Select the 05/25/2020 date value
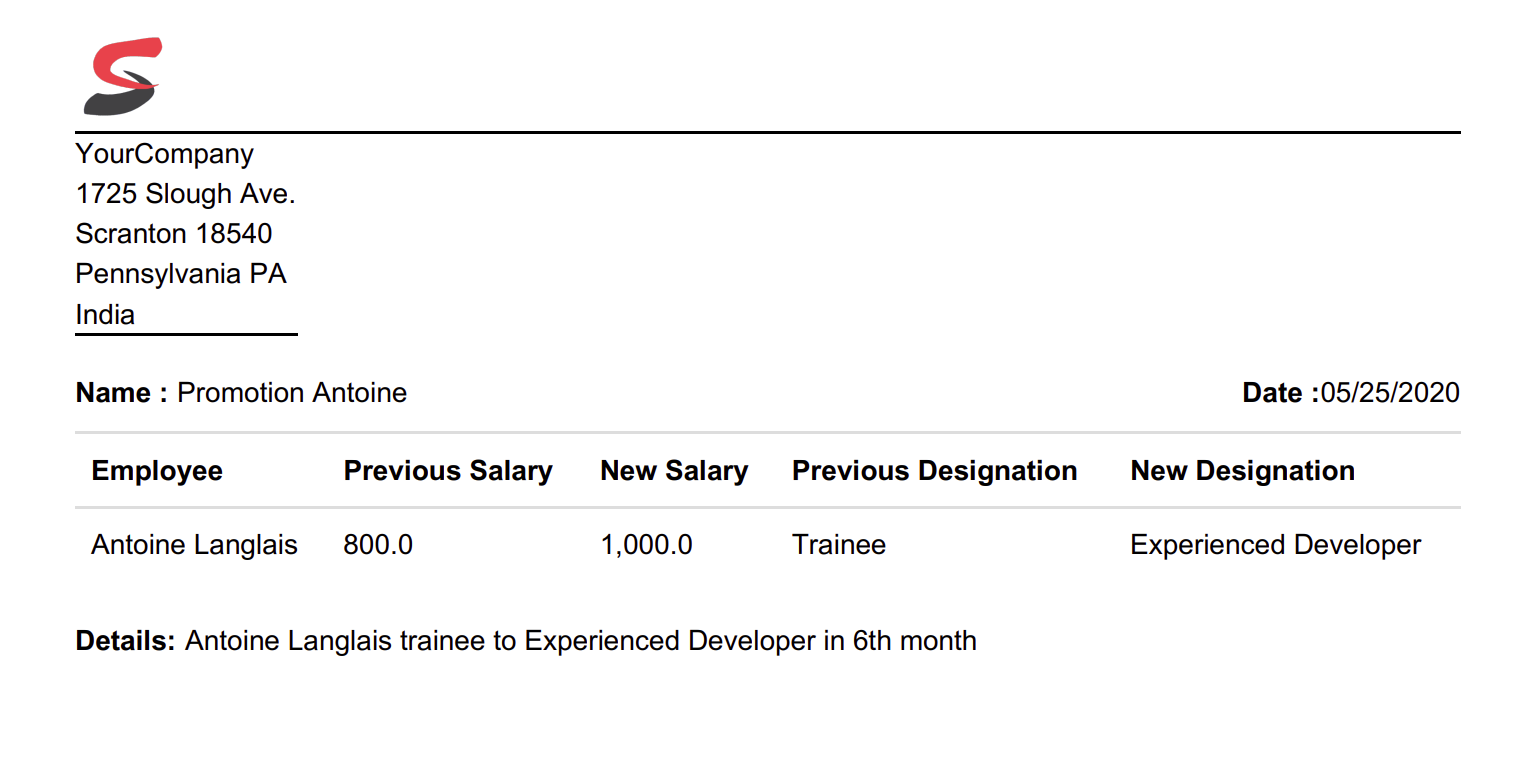This screenshot has width=1529, height=757. pyautogui.click(x=1390, y=393)
